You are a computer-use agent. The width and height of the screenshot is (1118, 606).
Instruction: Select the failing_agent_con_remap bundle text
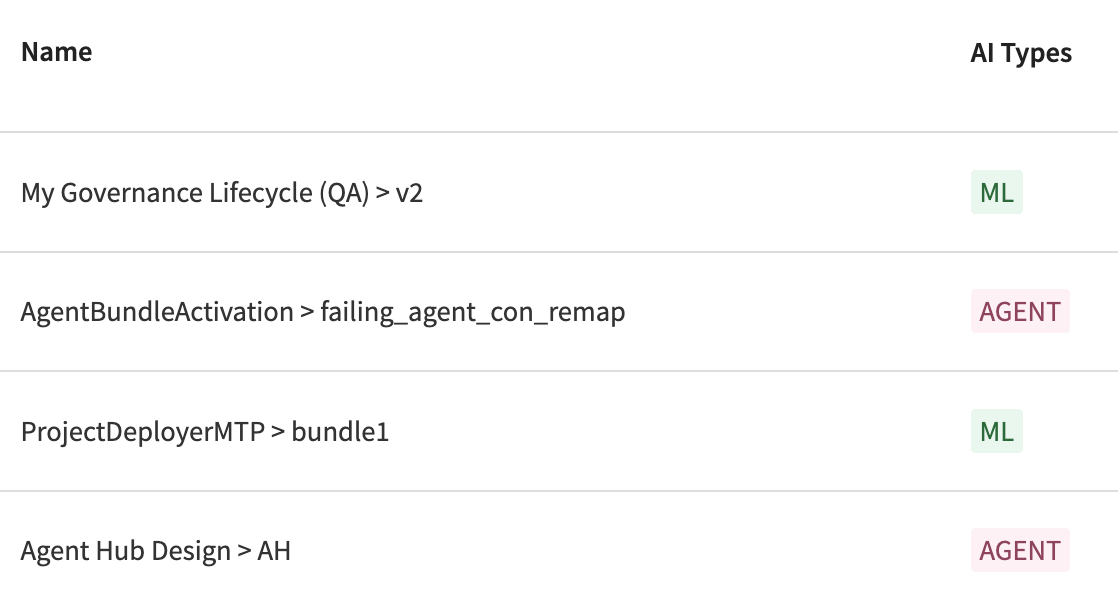pyautogui.click(x=472, y=312)
